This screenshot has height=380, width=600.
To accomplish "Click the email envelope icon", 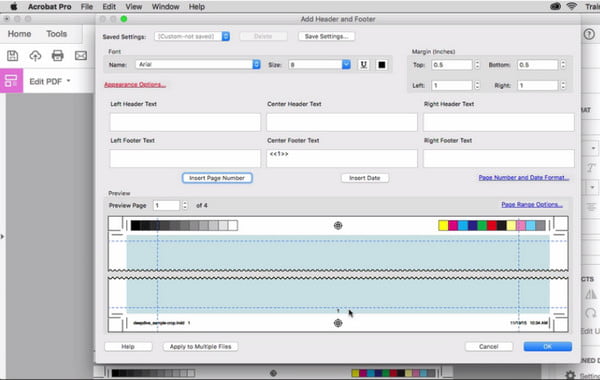I will point(81,56).
